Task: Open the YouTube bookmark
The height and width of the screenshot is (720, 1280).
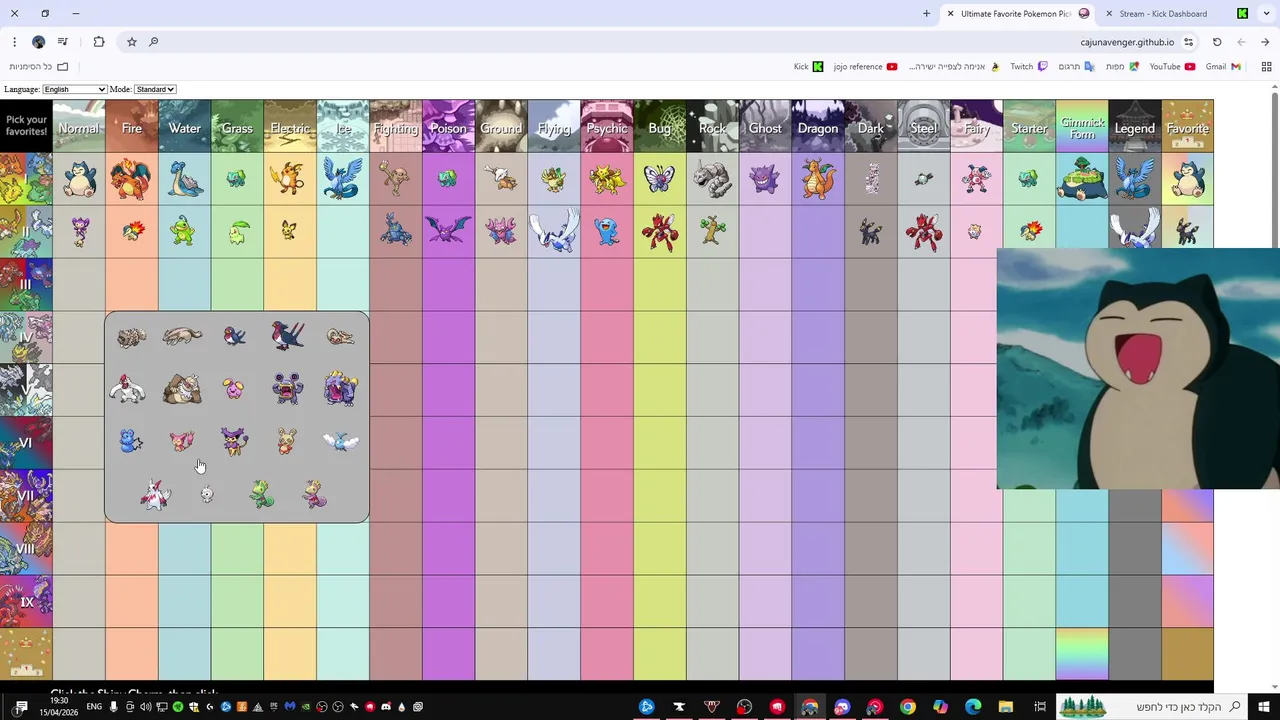Action: coord(1172,67)
